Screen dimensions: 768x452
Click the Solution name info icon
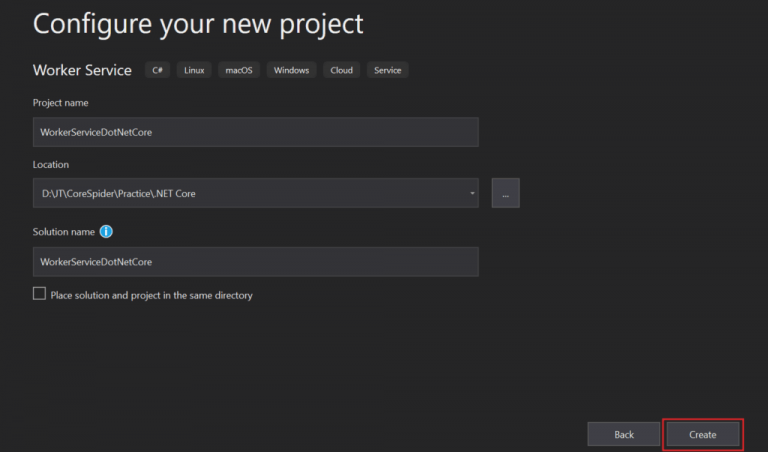(106, 232)
